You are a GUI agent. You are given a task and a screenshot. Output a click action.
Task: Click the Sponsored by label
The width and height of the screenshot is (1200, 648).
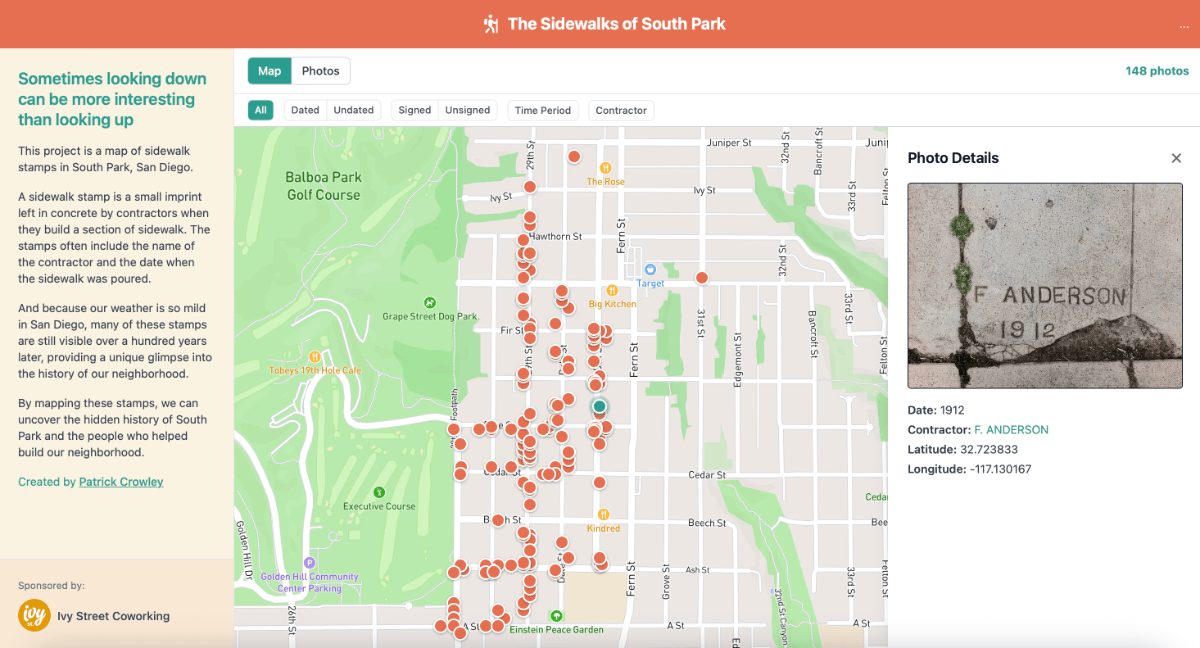[x=51, y=586]
